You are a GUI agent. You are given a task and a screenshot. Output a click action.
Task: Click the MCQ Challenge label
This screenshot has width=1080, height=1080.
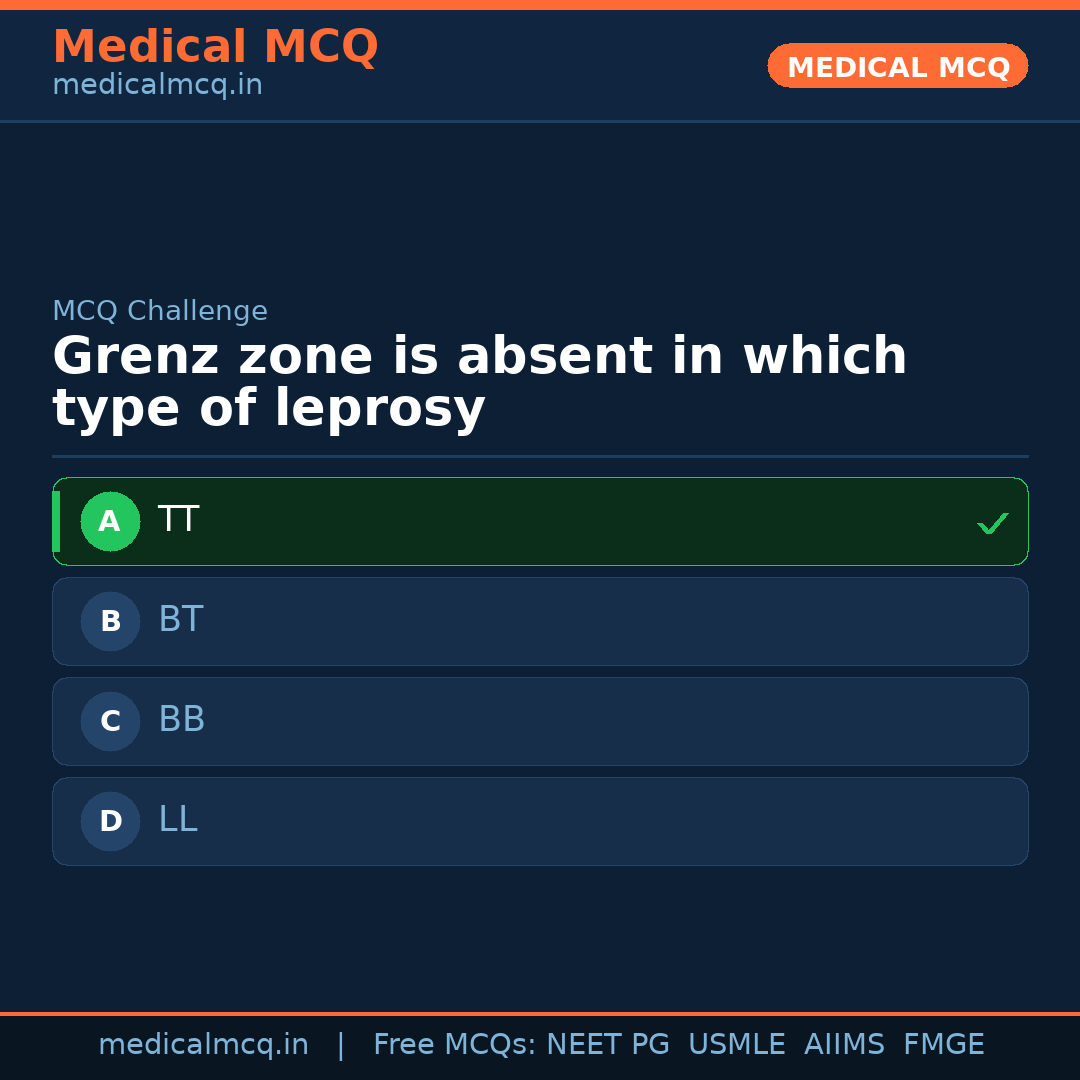coord(160,311)
